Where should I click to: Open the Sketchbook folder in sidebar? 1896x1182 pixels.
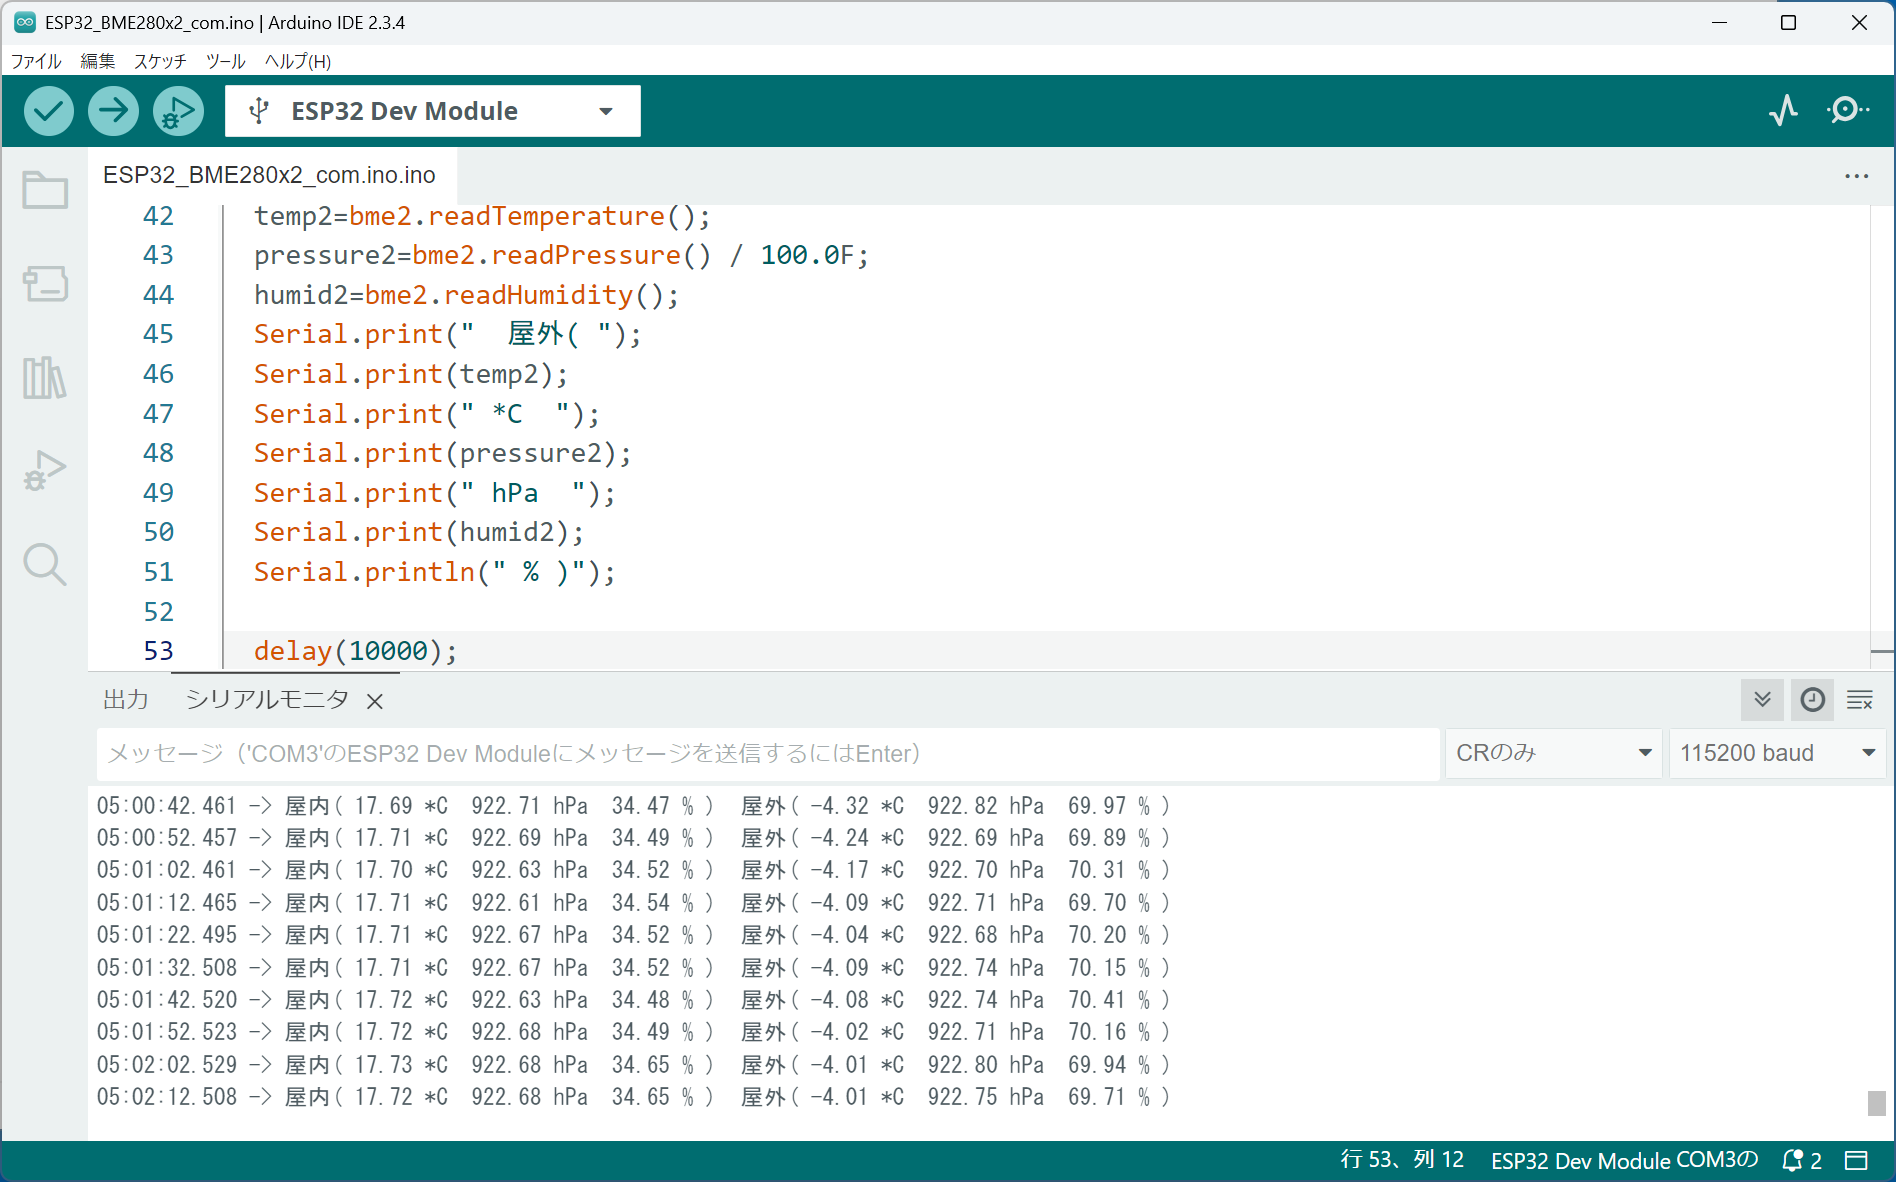pos(45,190)
